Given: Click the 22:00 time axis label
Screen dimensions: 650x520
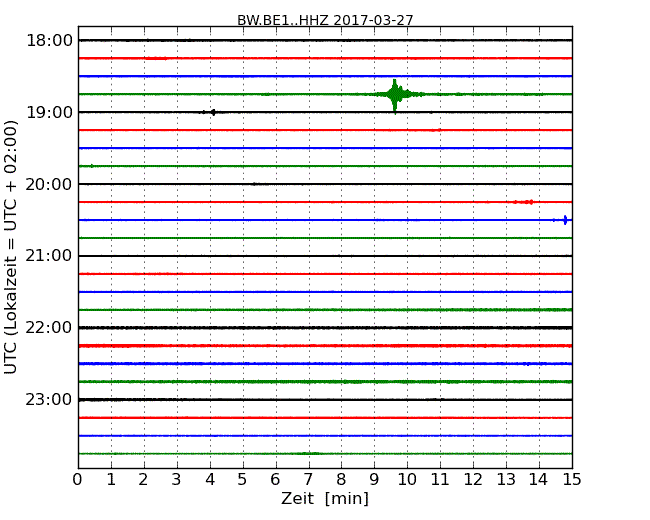Looking at the screenshot, I should [49, 328].
